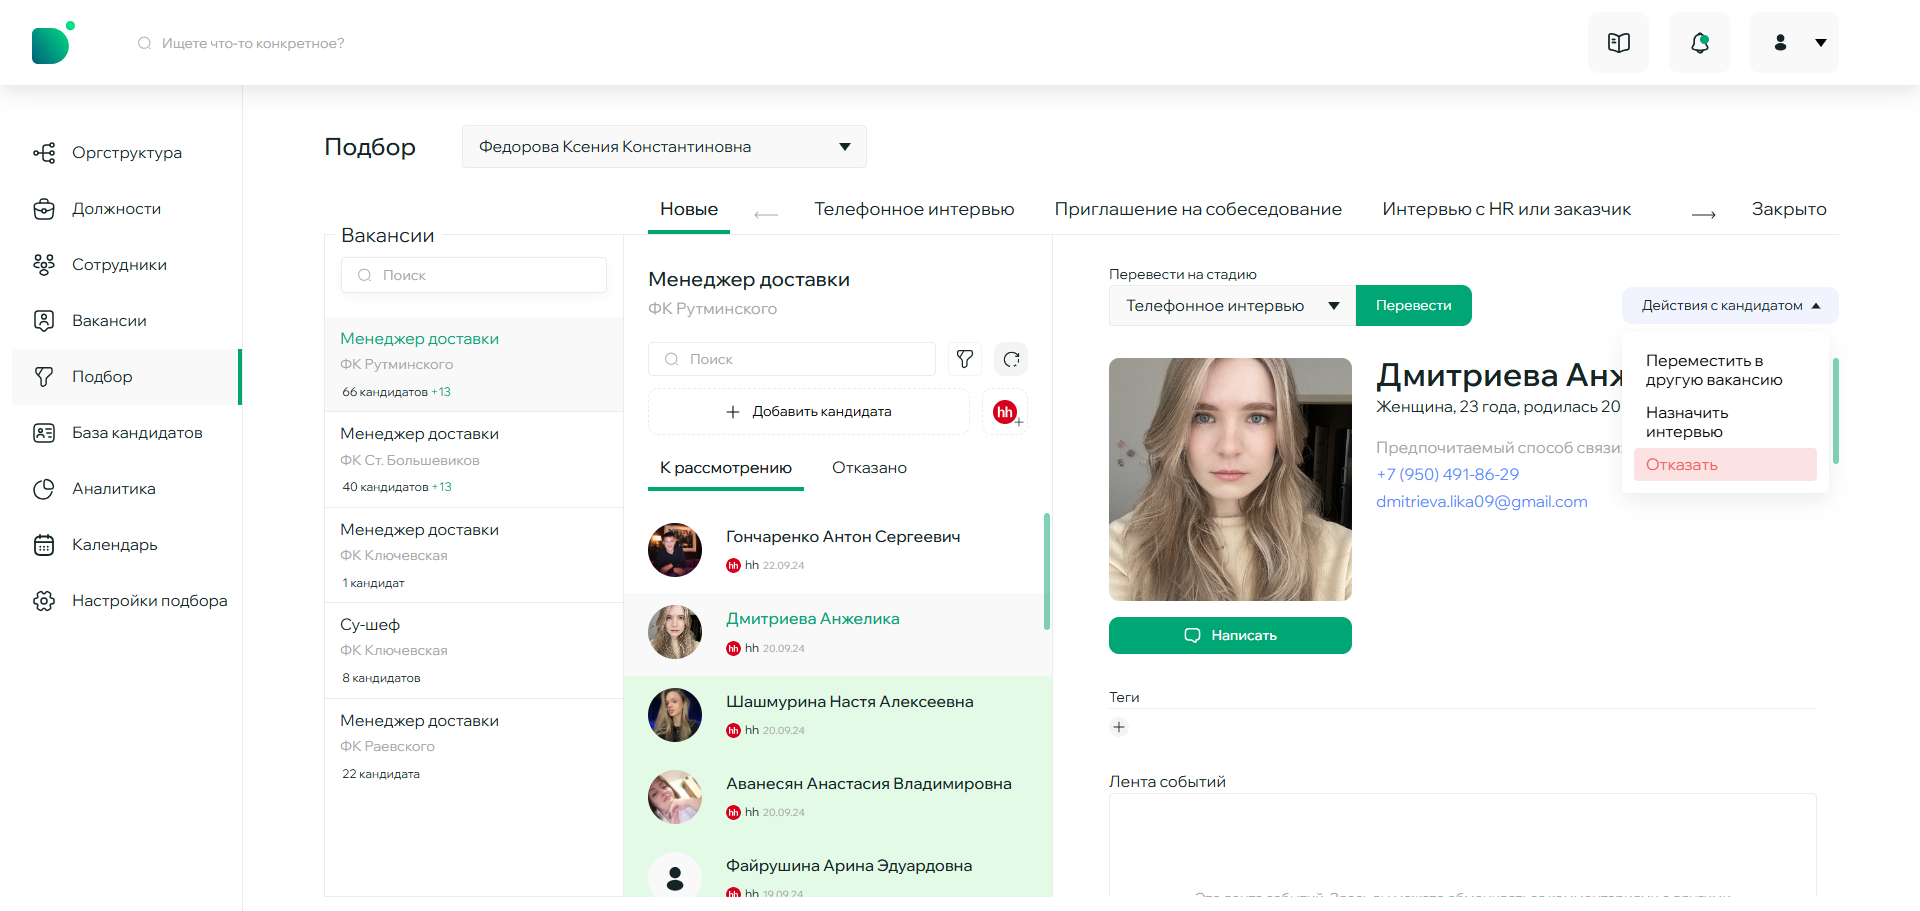This screenshot has height=911, width=1920.
Task: Choose Отказать in actions menu
Action: point(1725,465)
